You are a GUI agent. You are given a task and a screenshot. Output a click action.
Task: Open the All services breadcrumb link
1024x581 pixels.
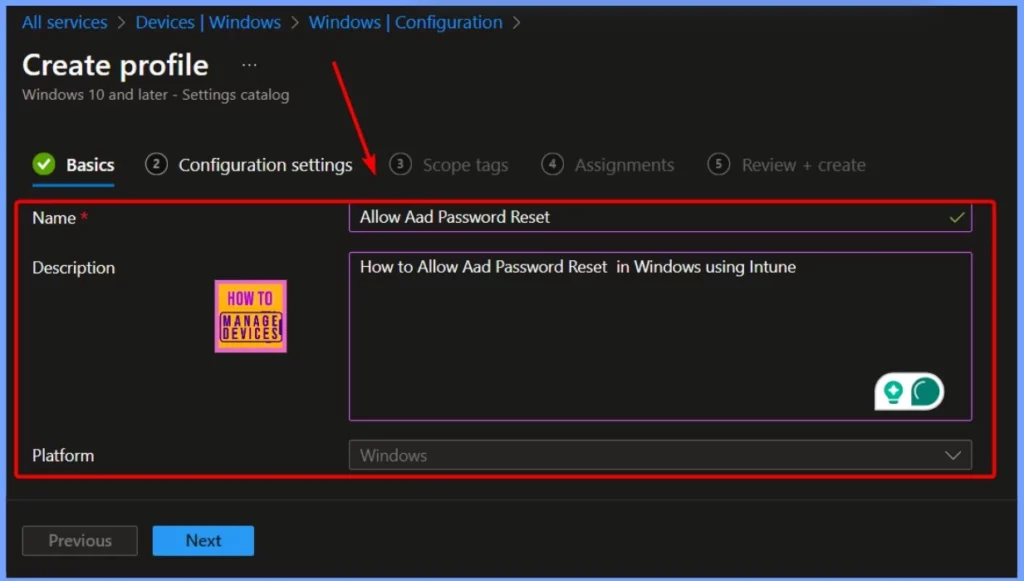pyautogui.click(x=65, y=22)
